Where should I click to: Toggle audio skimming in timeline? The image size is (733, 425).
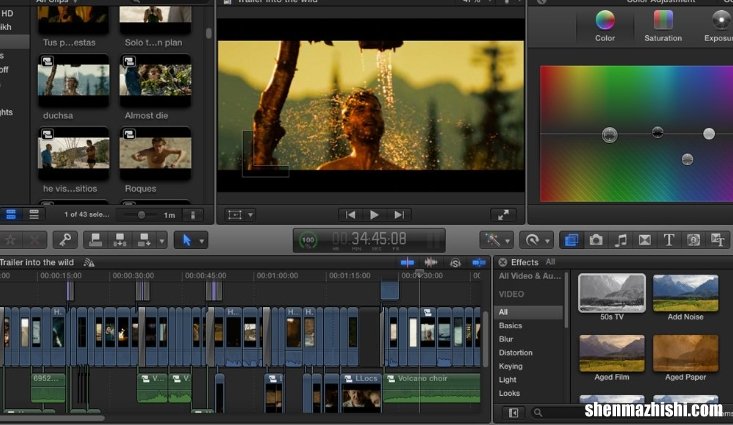[x=431, y=263]
